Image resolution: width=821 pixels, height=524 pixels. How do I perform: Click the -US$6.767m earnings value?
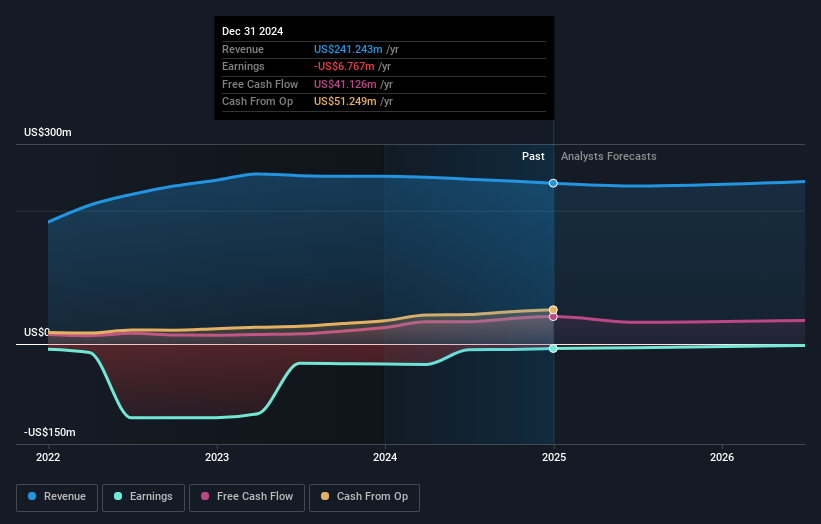click(x=344, y=66)
